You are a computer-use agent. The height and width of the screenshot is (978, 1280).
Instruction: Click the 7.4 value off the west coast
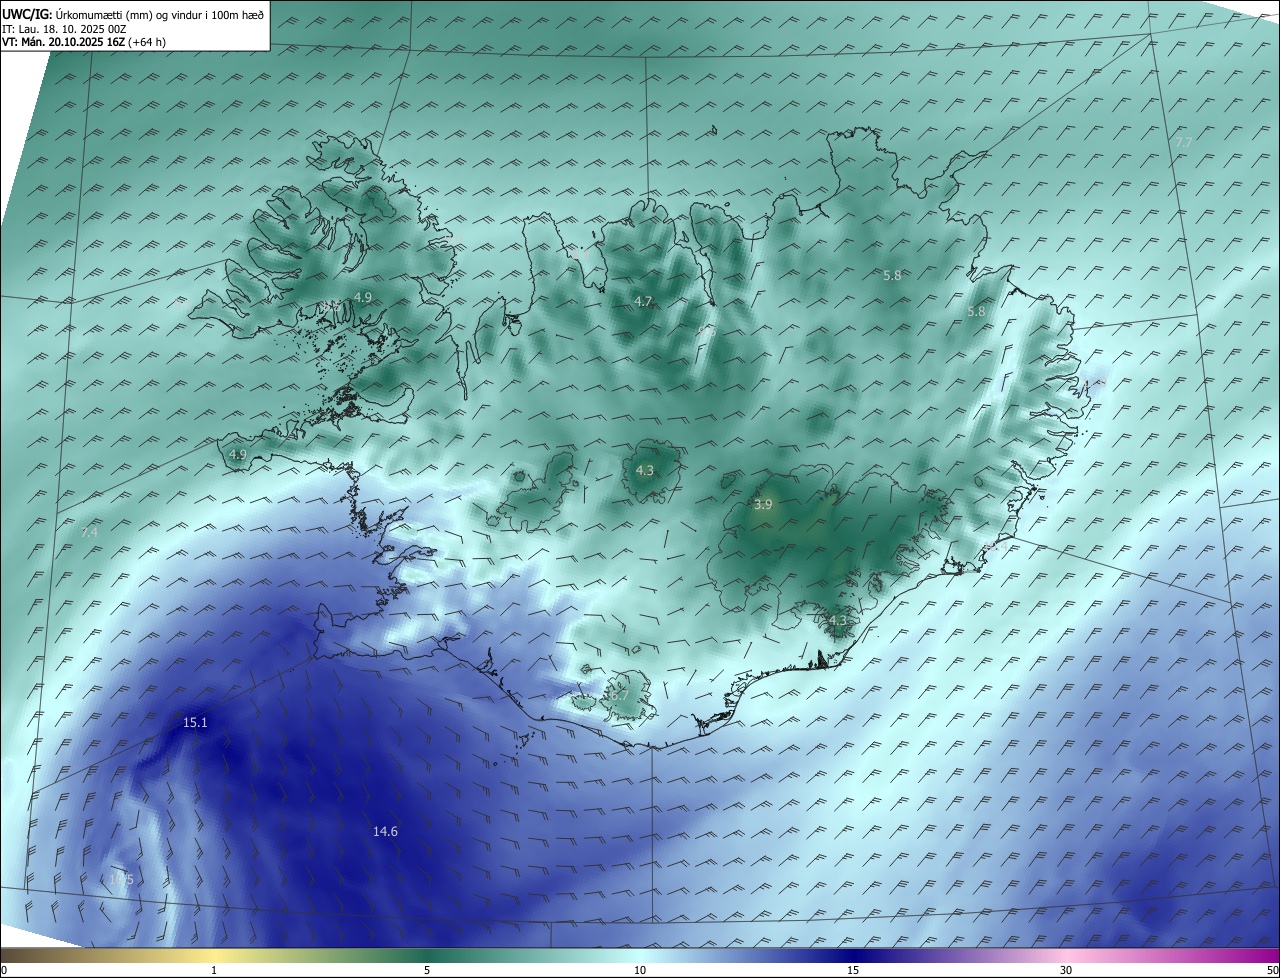(x=89, y=532)
